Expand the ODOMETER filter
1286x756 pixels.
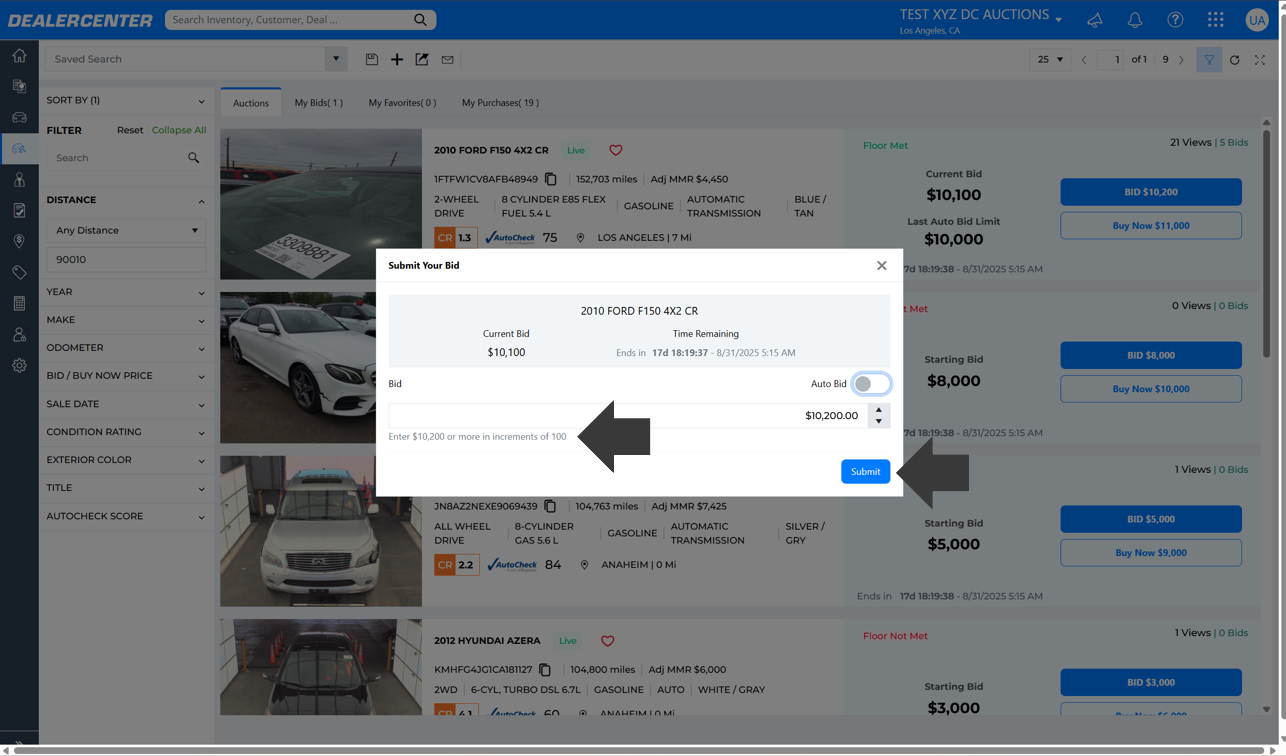(x=126, y=348)
